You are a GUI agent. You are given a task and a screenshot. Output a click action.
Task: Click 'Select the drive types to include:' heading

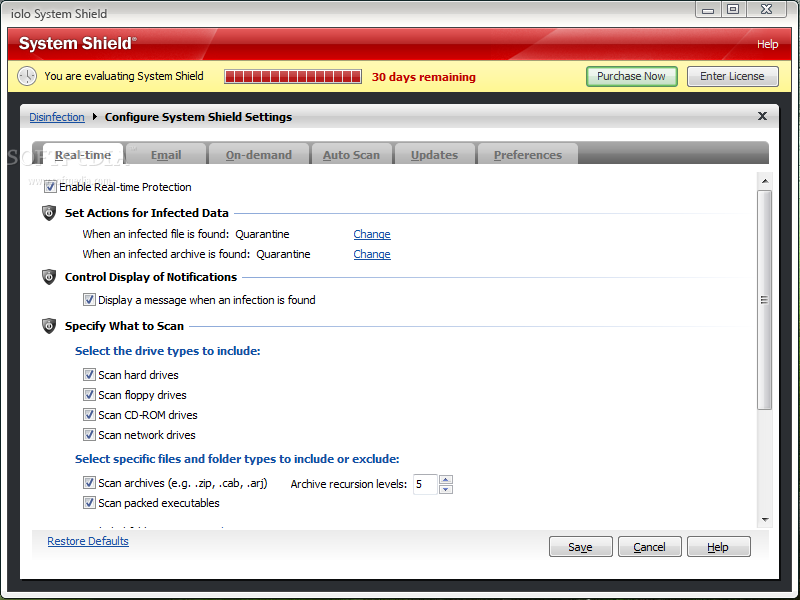pyautogui.click(x=167, y=351)
